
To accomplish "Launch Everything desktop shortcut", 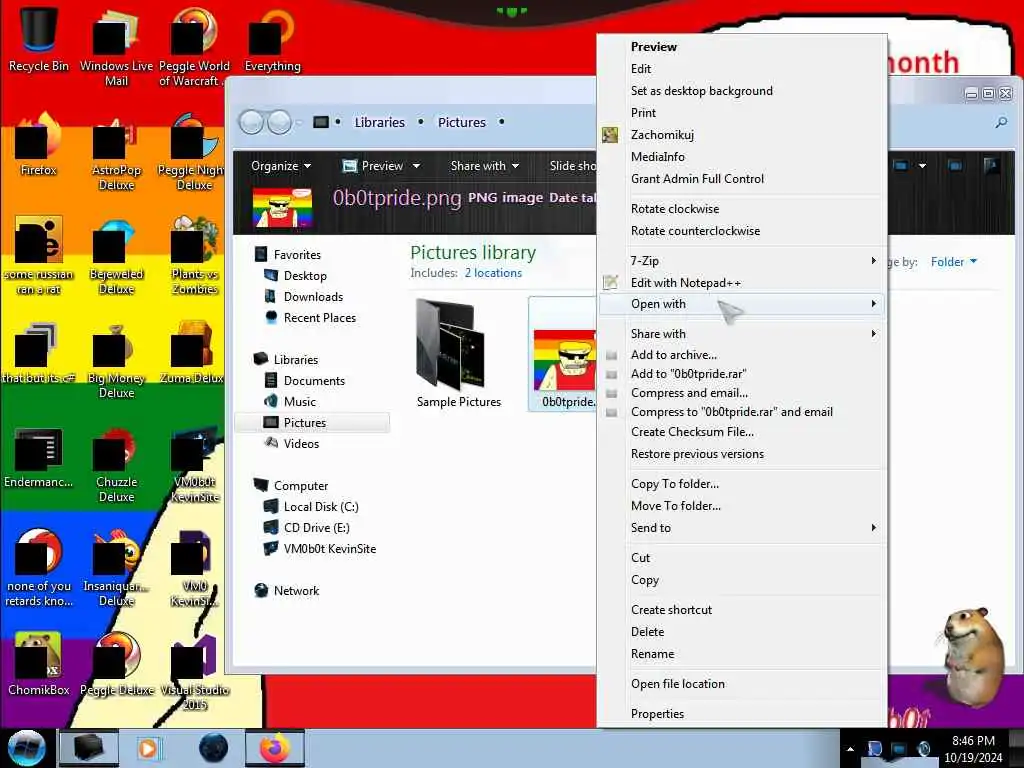I will (272, 40).
